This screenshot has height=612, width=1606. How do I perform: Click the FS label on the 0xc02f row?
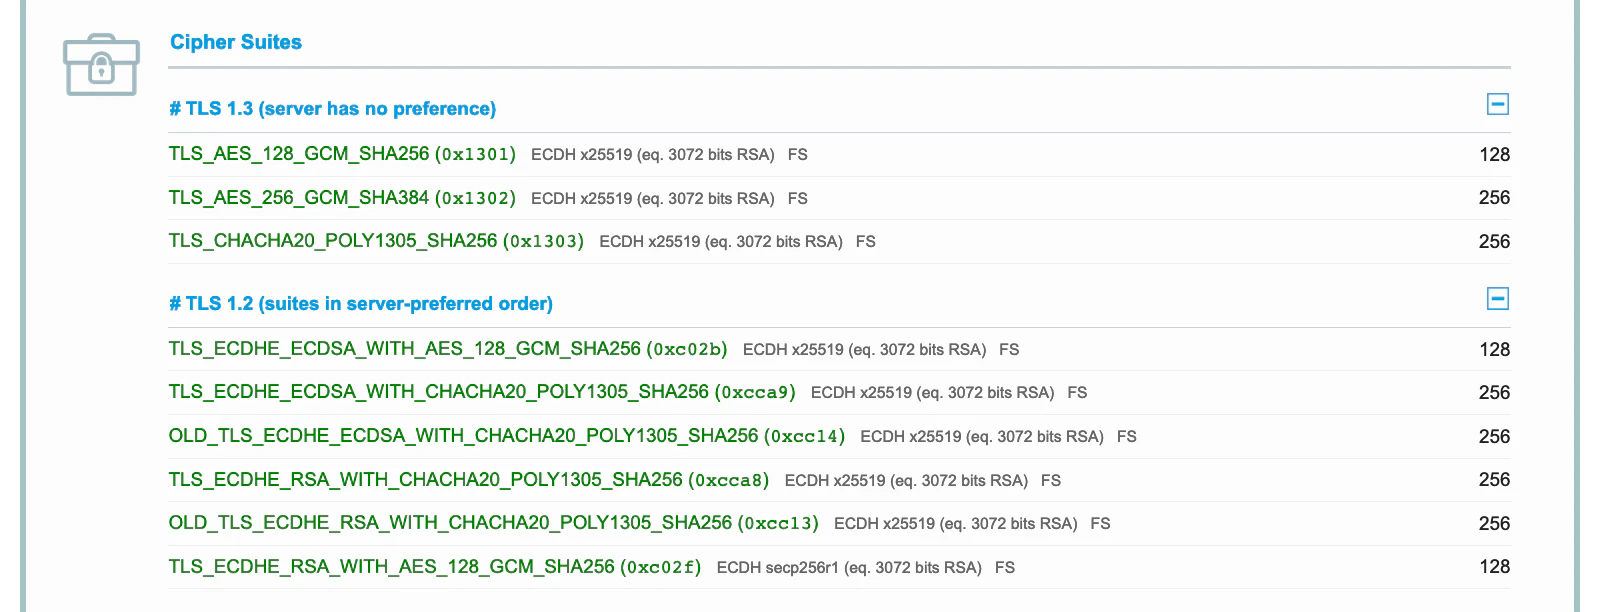click(1005, 568)
